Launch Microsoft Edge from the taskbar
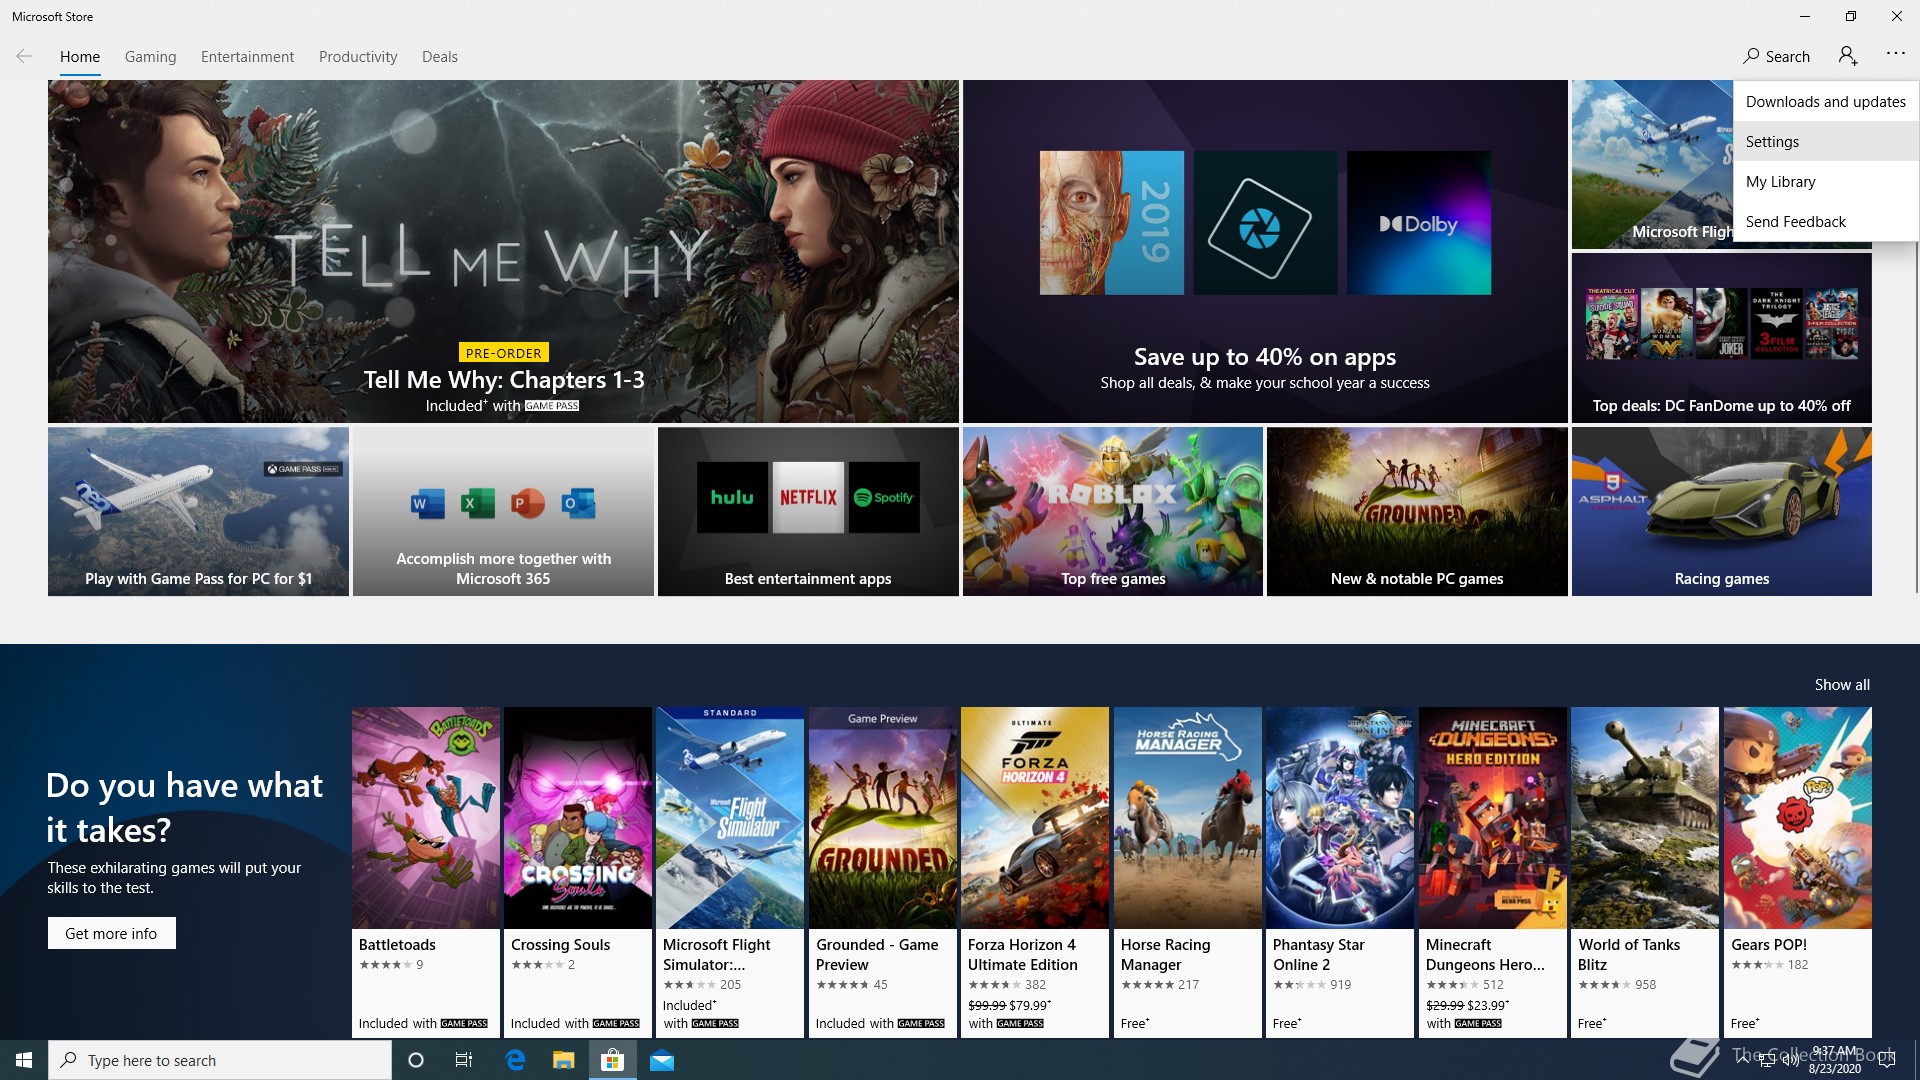This screenshot has height=1080, width=1920. (515, 1060)
